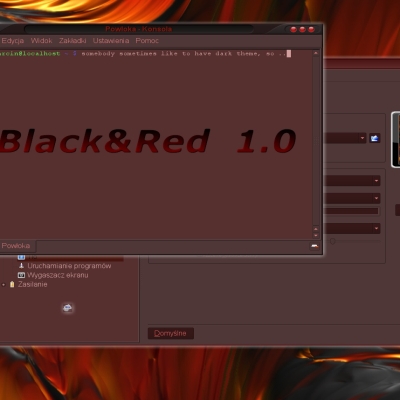Switch to the Powłoka tab

tap(16, 246)
